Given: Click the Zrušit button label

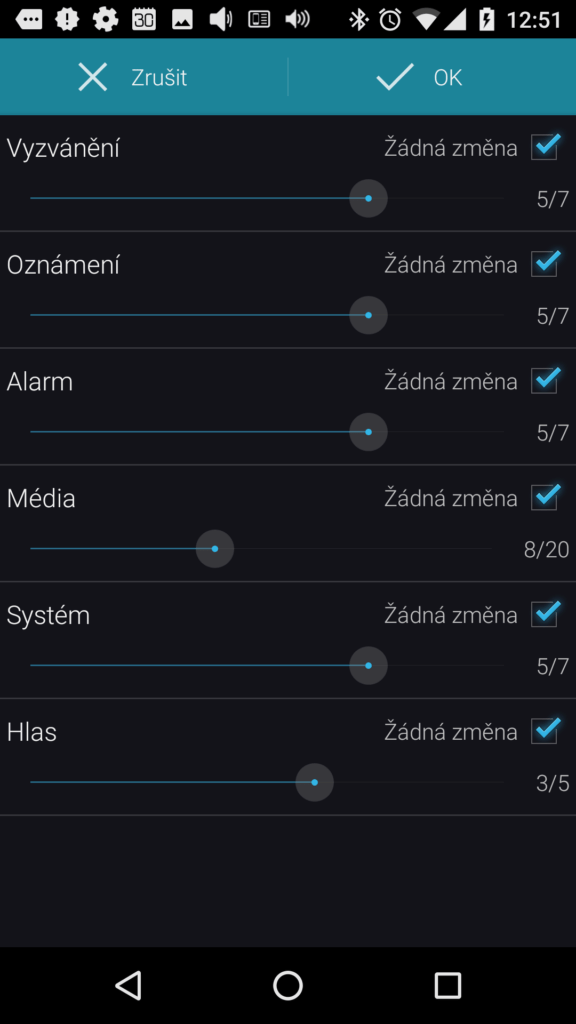Looking at the screenshot, I should coord(159,78).
